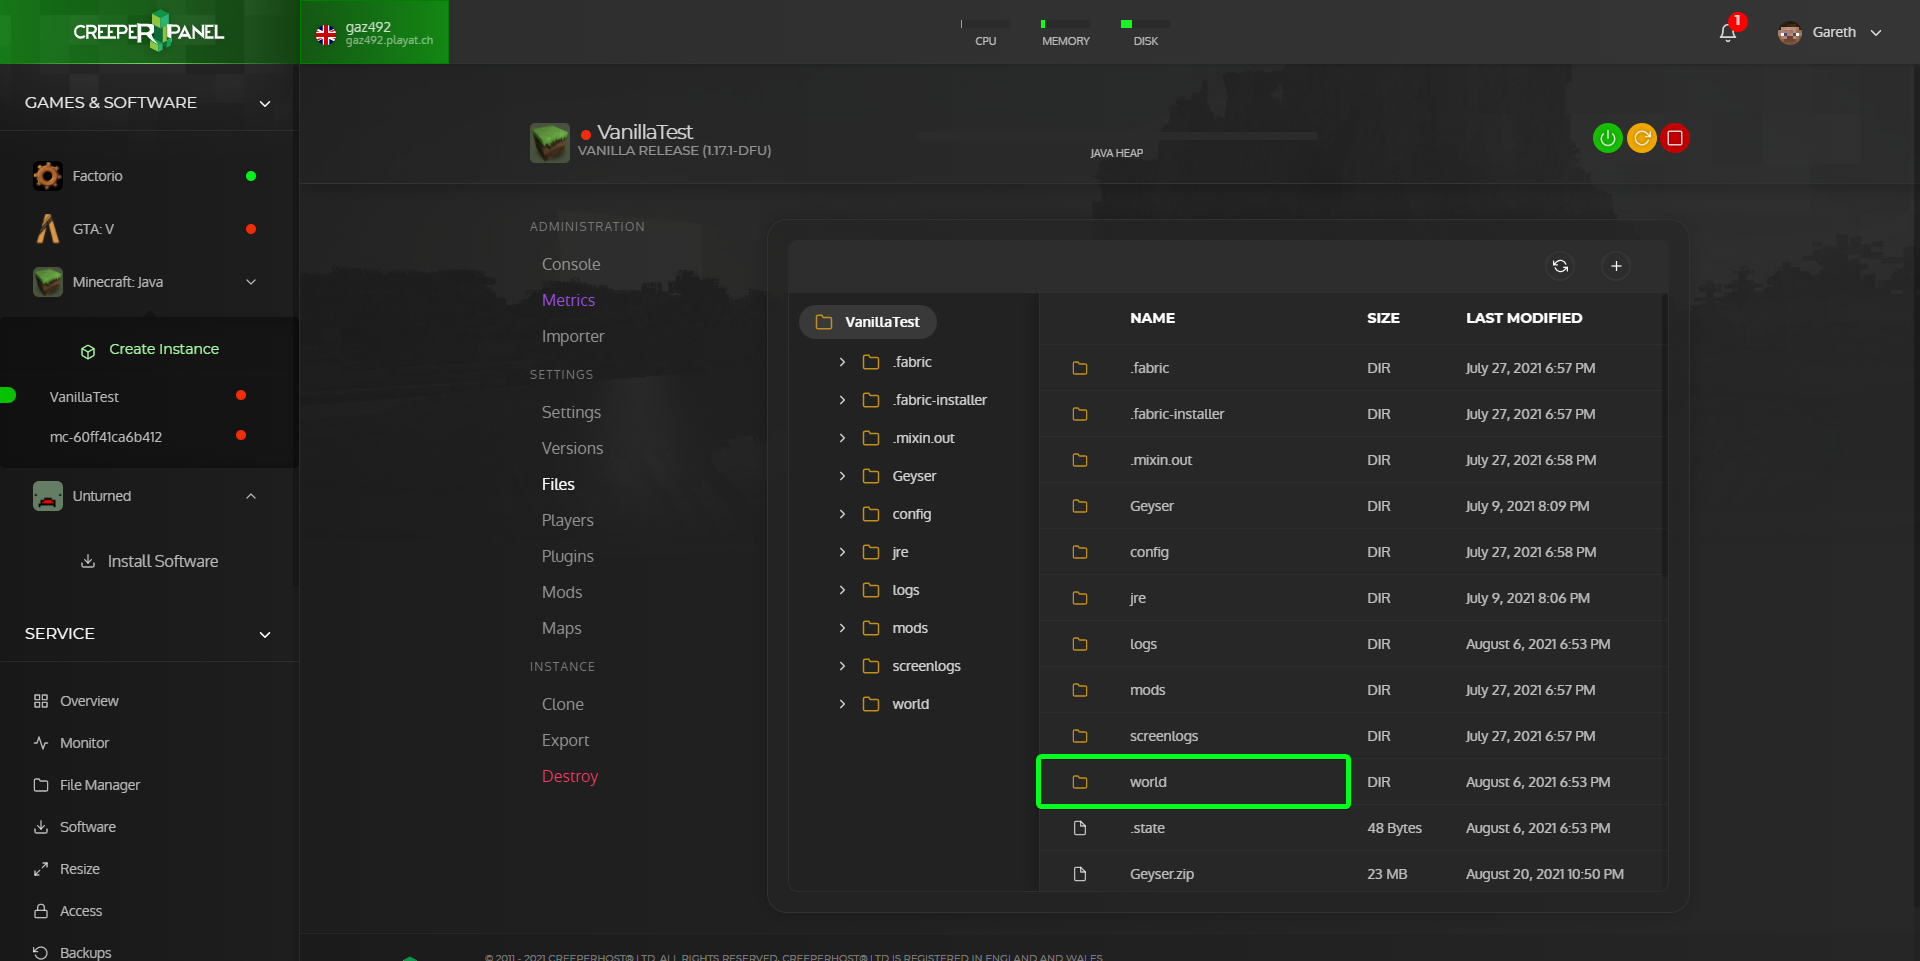
Task: Click the CPU usage indicator
Action: pyautogui.click(x=985, y=33)
